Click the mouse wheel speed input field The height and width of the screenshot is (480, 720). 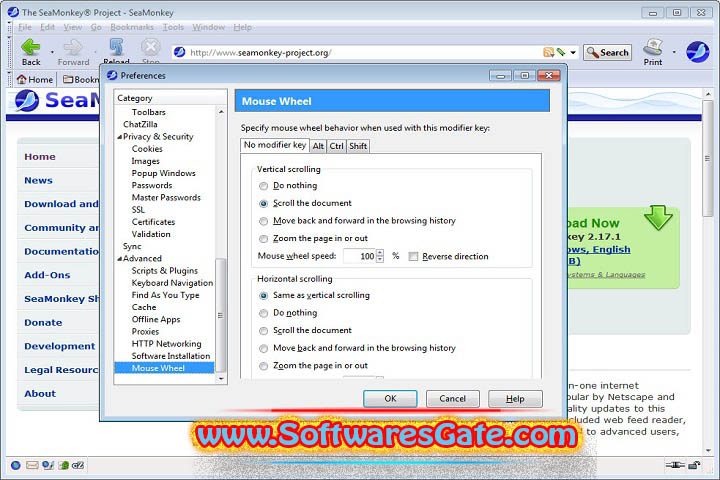pyautogui.click(x=360, y=256)
